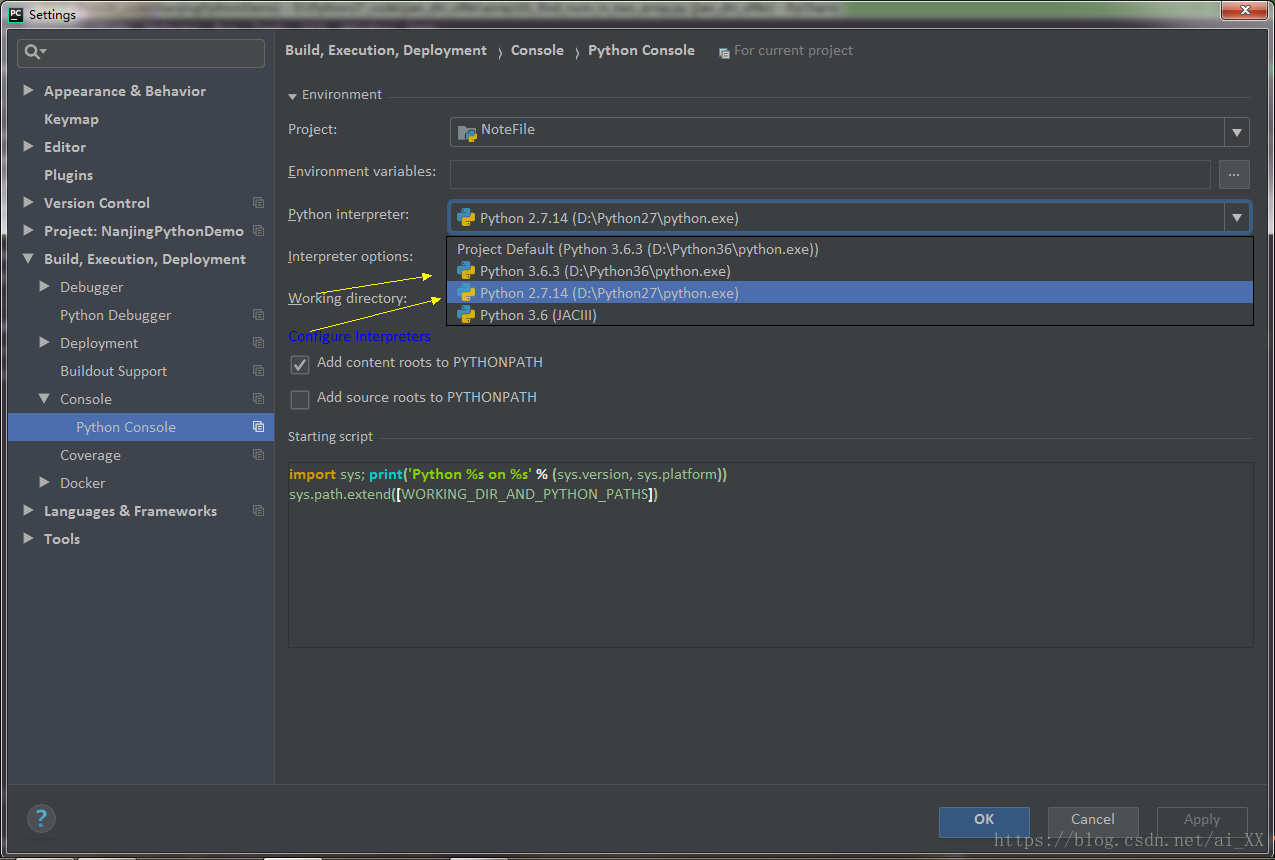
Task: Click 'Build, Execution, Deployment' breadcrumb
Action: pyautogui.click(x=386, y=50)
